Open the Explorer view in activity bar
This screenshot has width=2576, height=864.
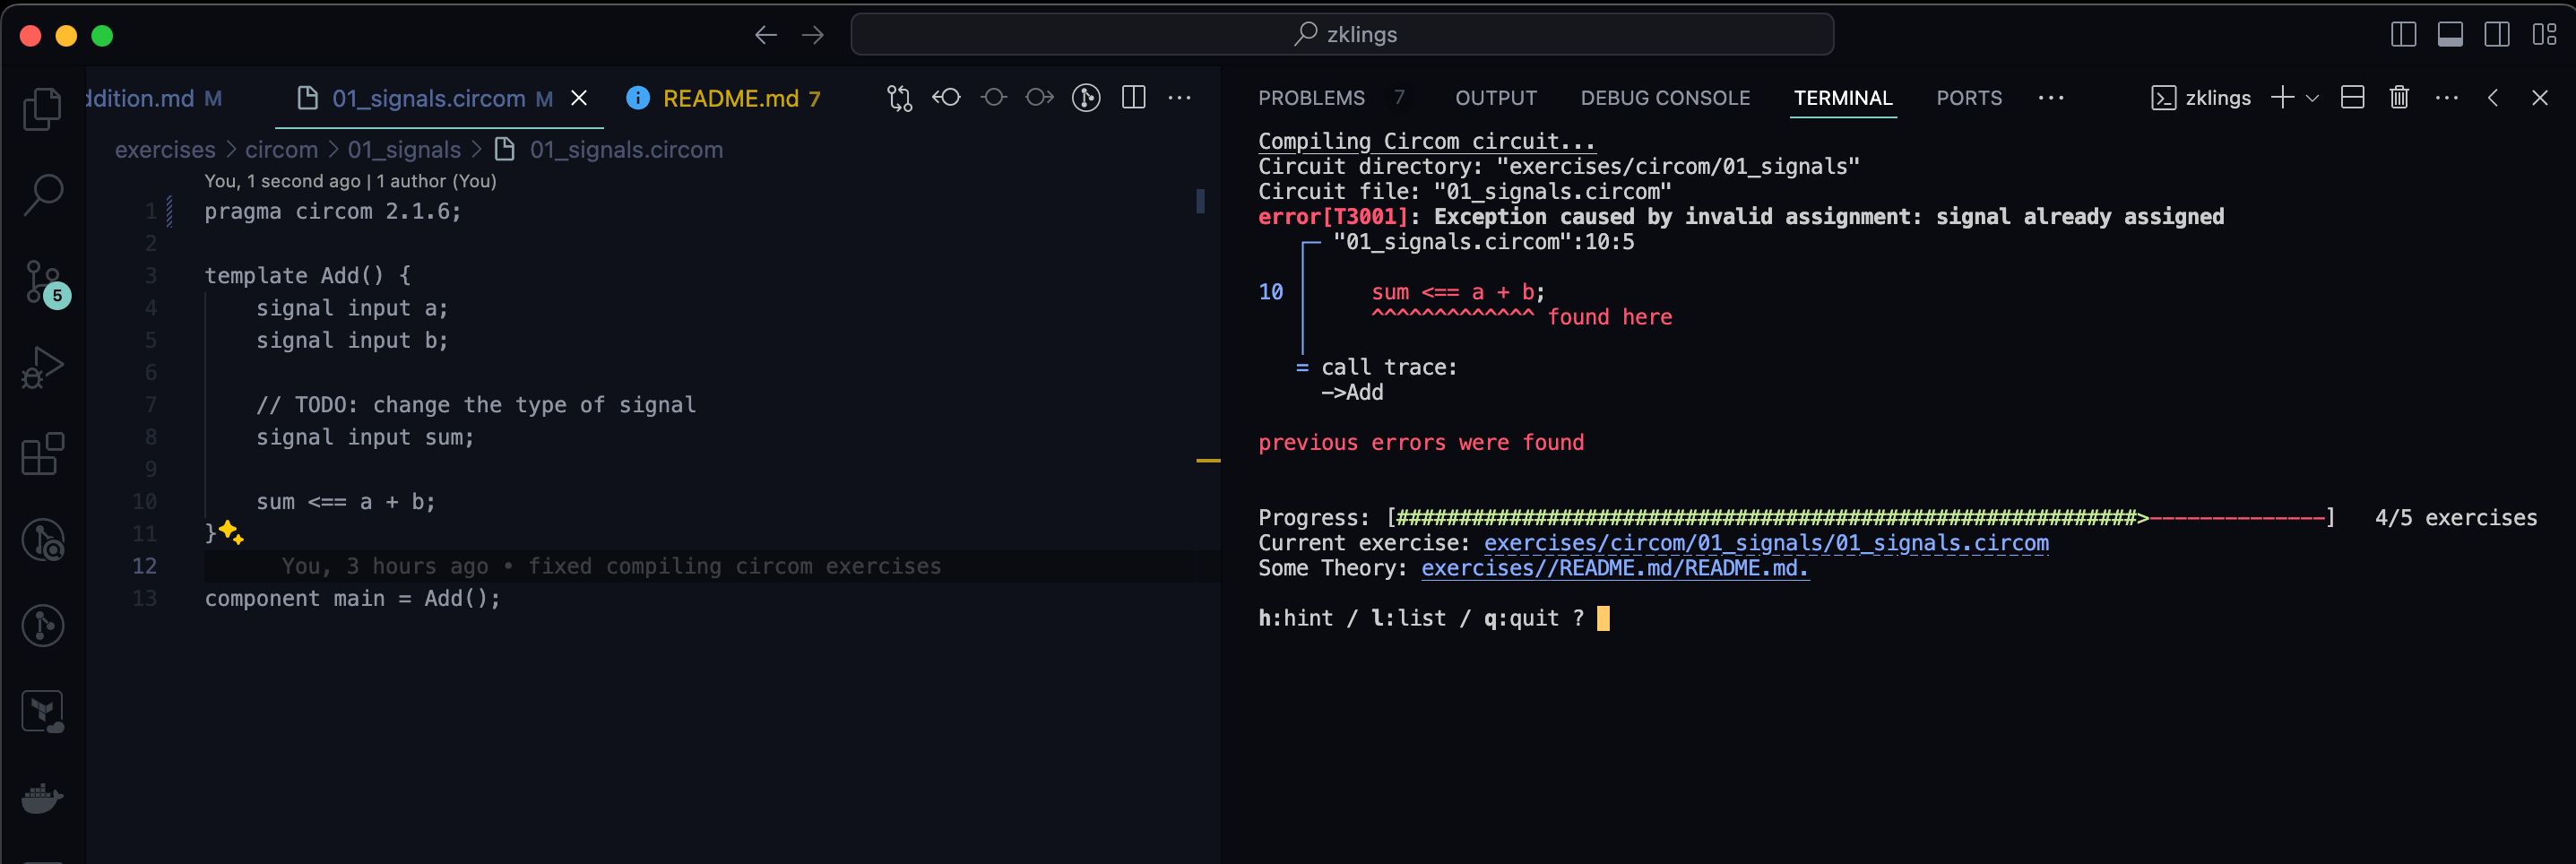pyautogui.click(x=42, y=109)
